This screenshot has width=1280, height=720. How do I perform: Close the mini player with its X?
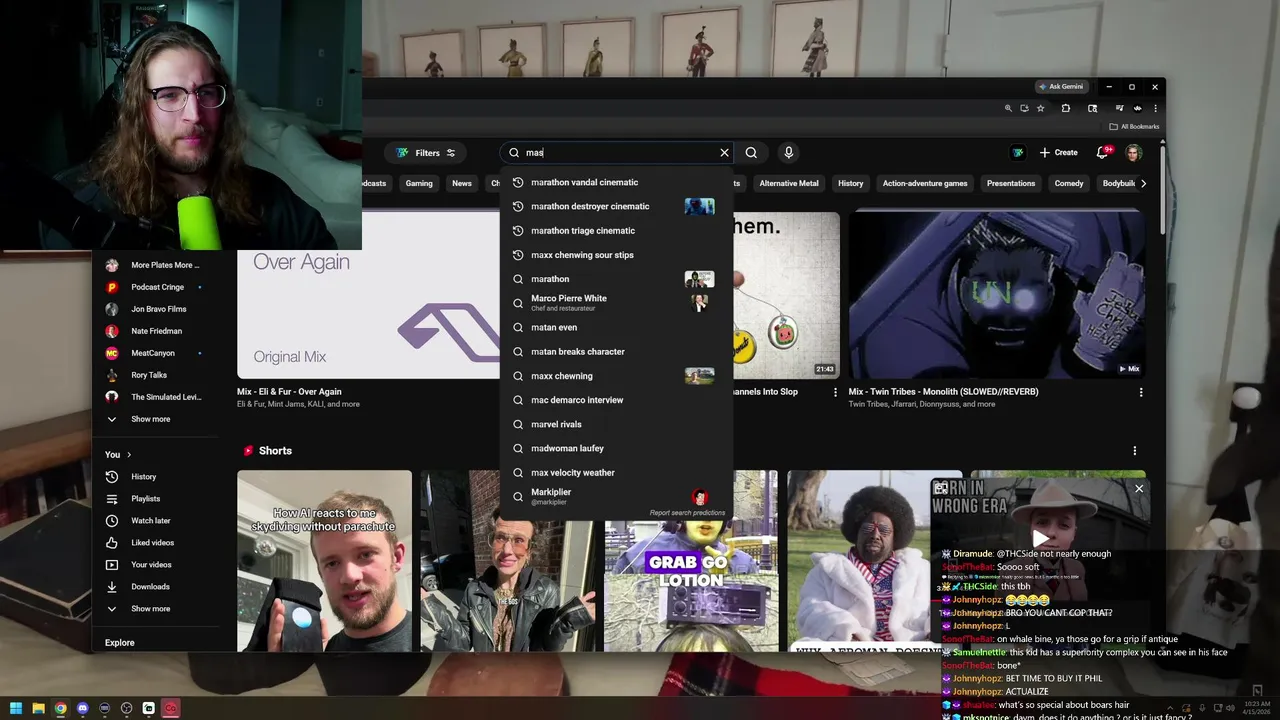click(x=1138, y=489)
